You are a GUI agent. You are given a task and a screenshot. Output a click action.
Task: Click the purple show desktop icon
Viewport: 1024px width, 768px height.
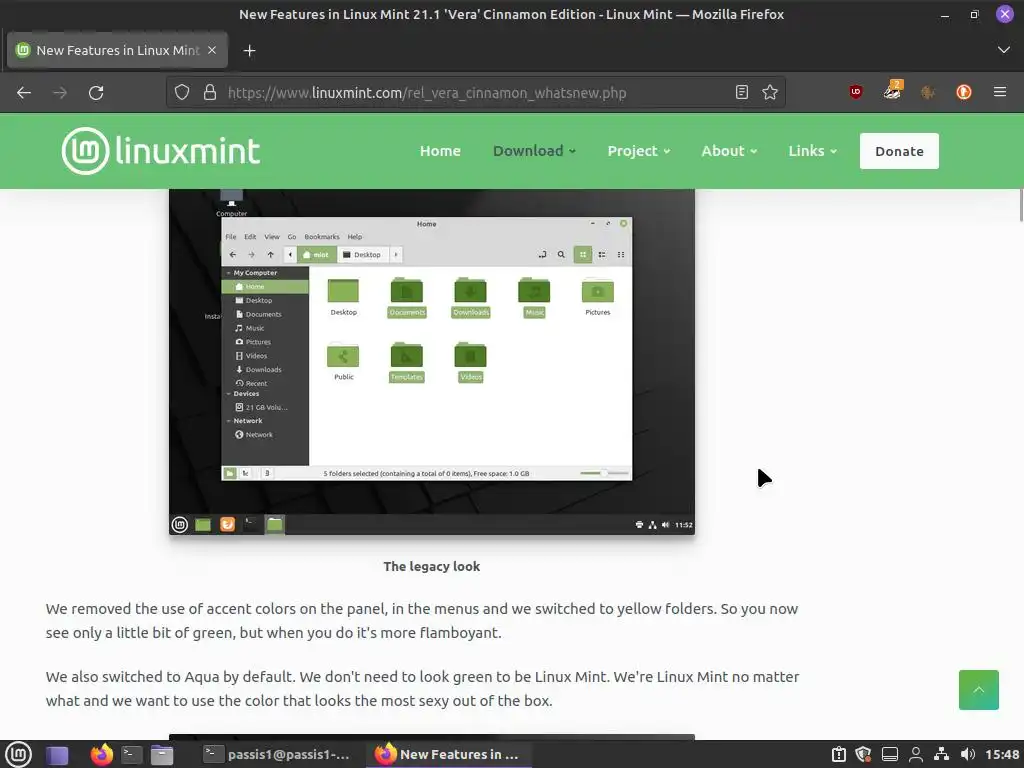coord(57,755)
